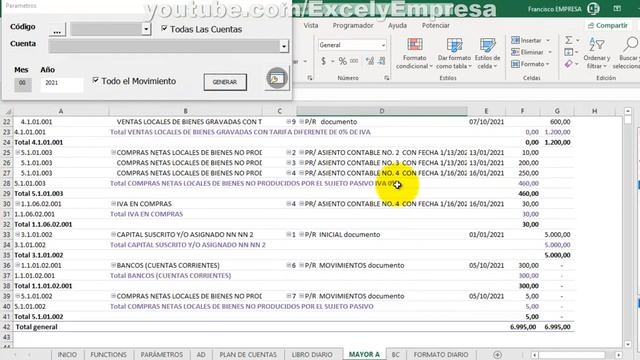Toggle Todas Las Cuentas checkbox
The height and width of the screenshot is (360, 640).
(164, 28)
